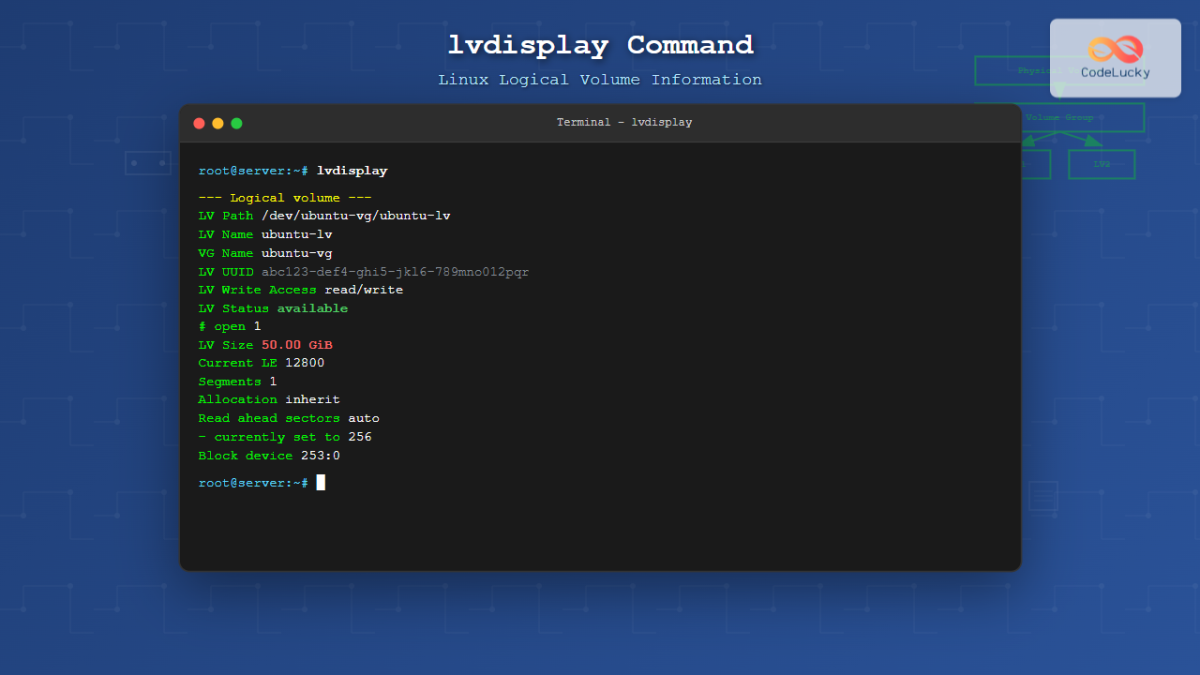Viewport: 1200px width, 675px height.
Task: Select the Terminal - lvdisplay title bar text
Action: point(623,122)
